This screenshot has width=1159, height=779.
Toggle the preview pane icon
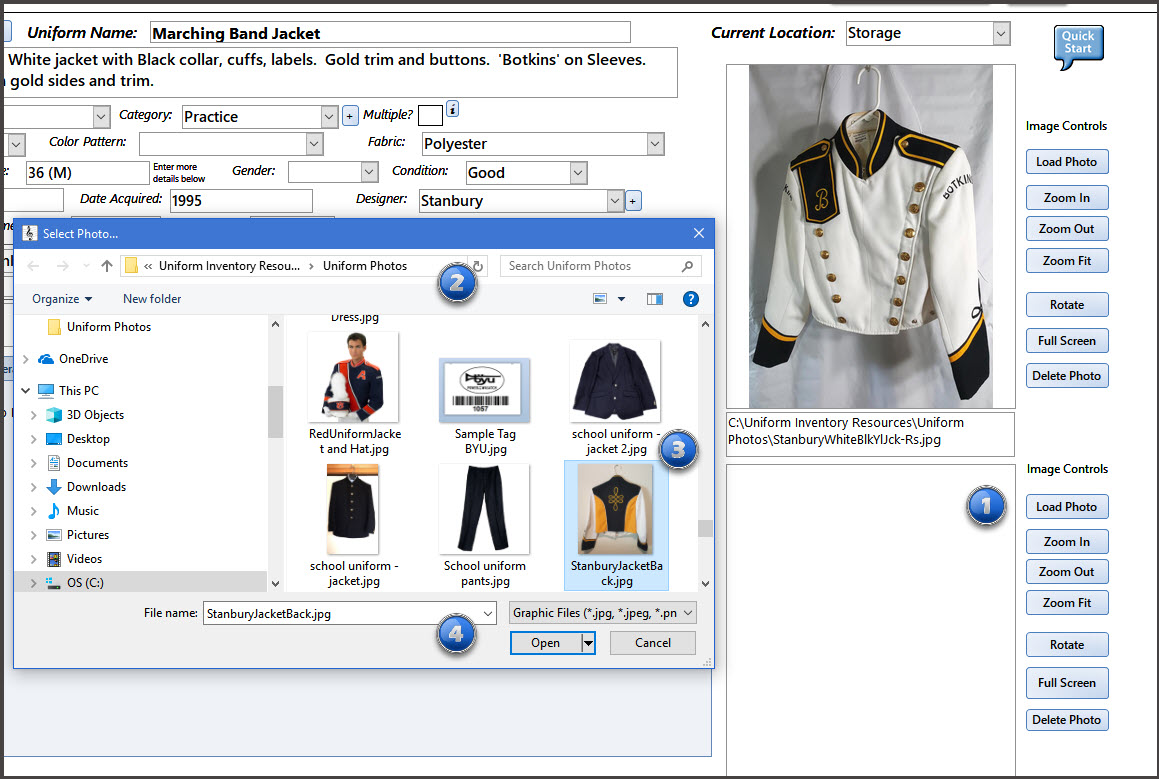tap(655, 299)
